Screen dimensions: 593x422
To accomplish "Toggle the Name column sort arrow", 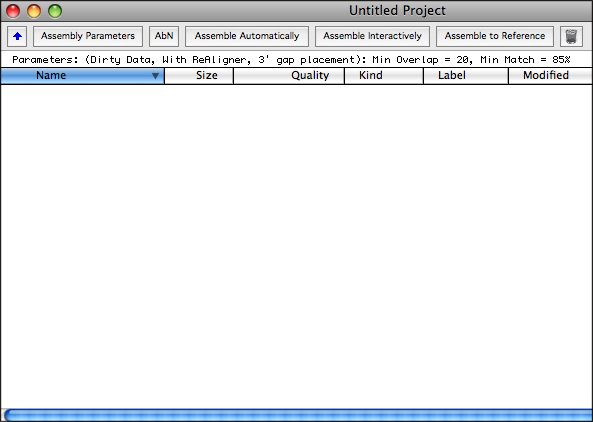I will click(x=155, y=76).
